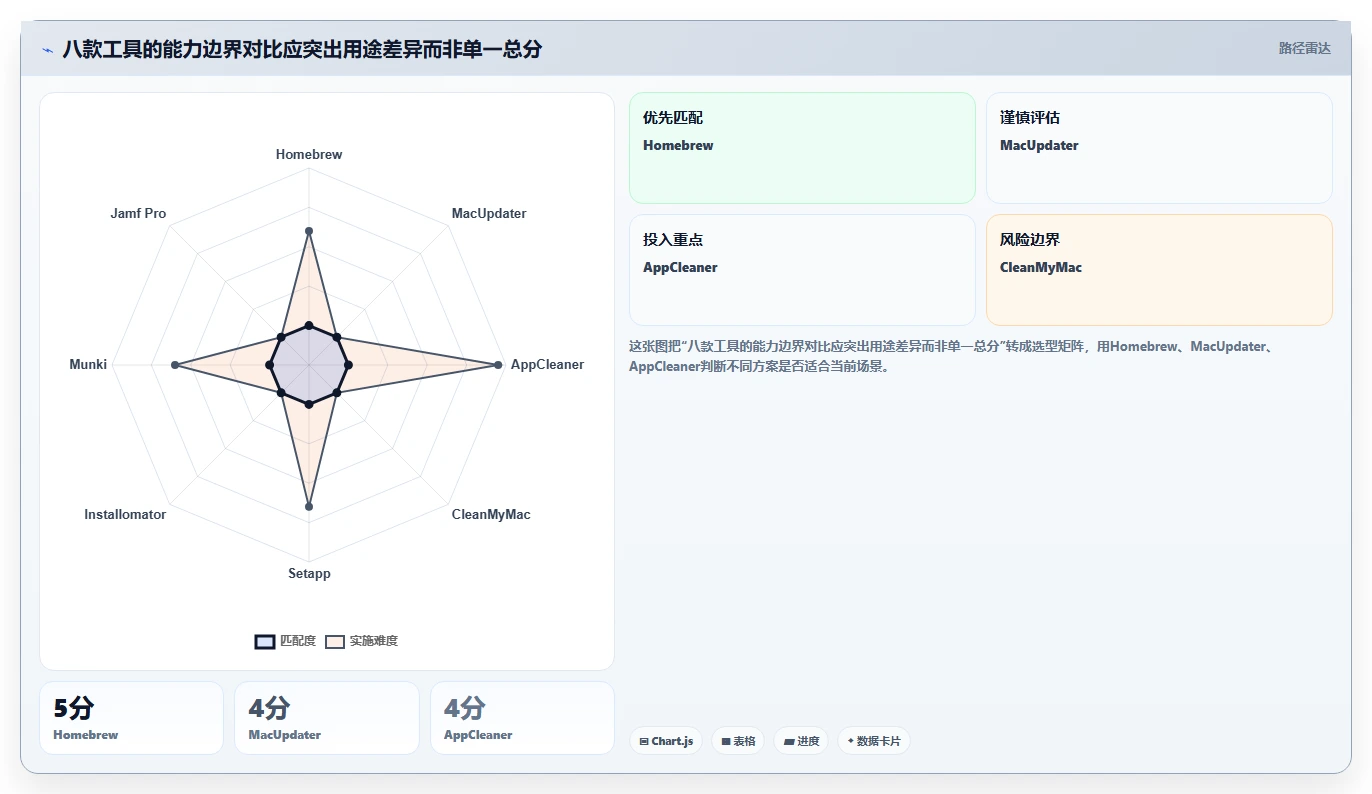The image size is (1372, 794).
Task: Toggle the 匹配度 legend swatch
Action: (265, 641)
